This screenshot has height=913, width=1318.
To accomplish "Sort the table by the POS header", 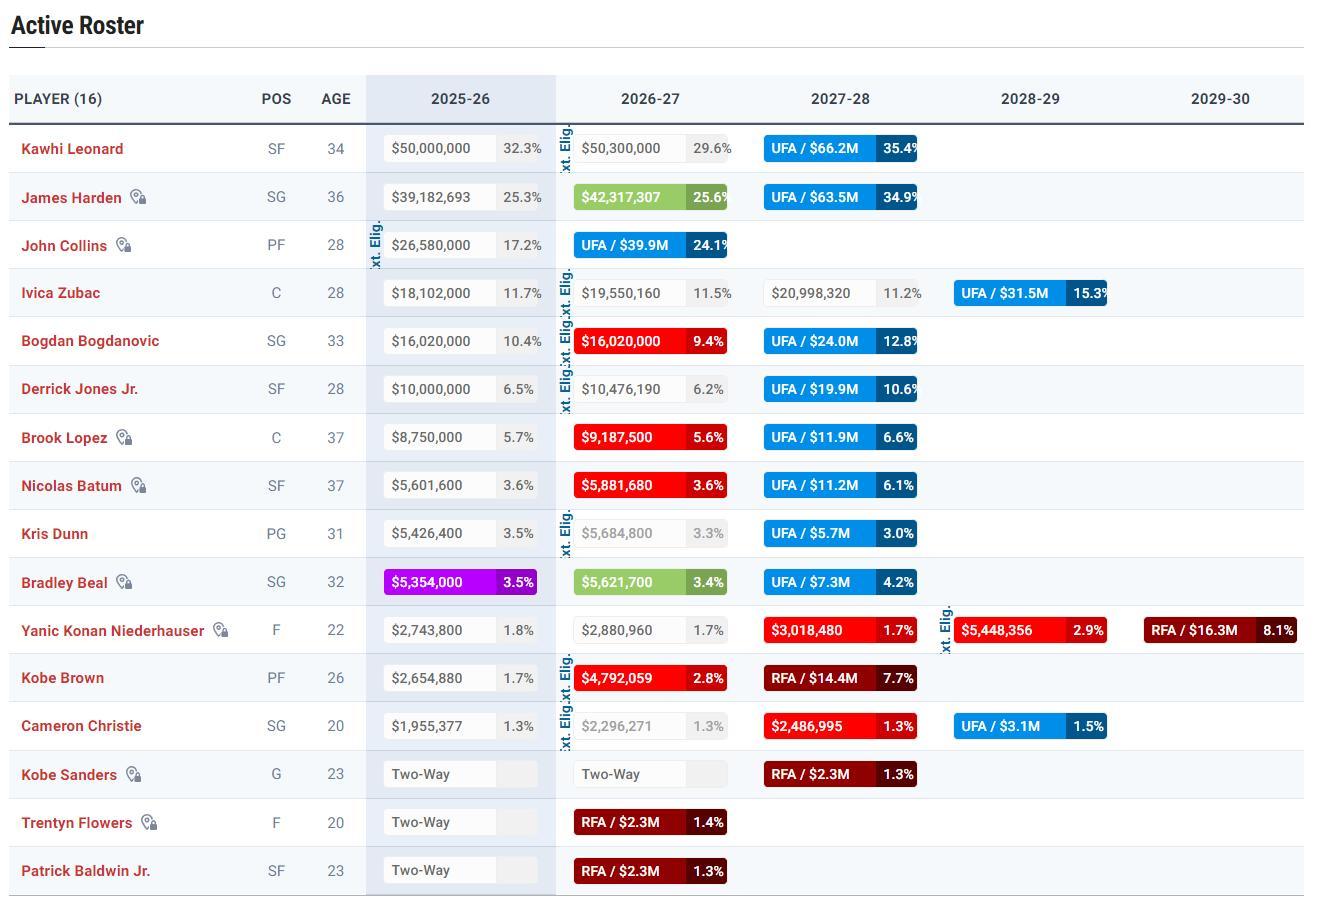I will (x=276, y=99).
